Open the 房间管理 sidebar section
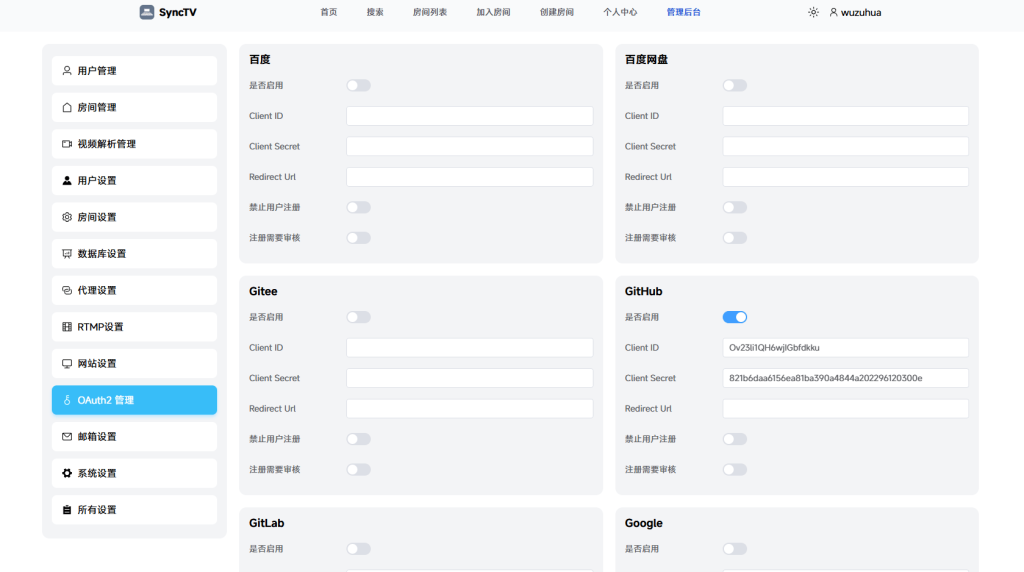 (135, 107)
